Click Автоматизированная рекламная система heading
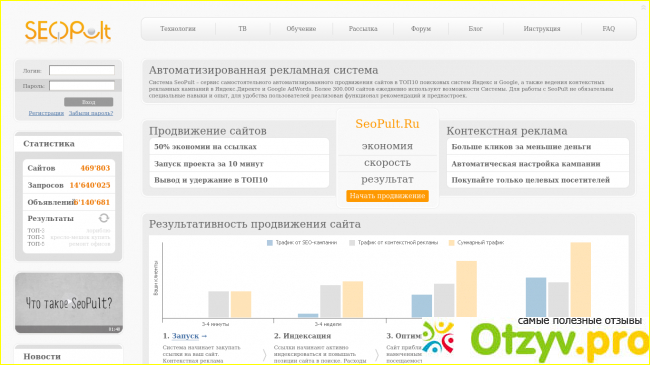The height and width of the screenshot is (365, 650). pos(264,70)
